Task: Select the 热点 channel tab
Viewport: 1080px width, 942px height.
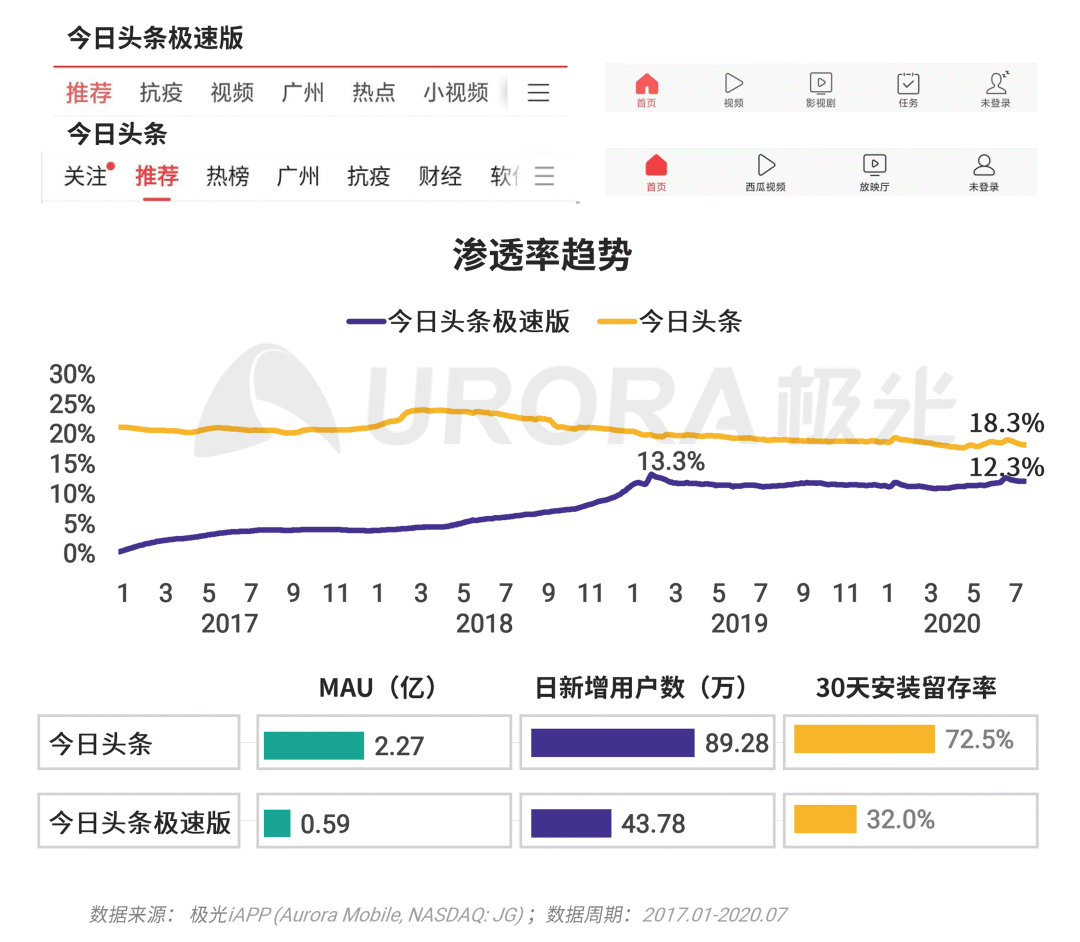Action: coord(374,93)
